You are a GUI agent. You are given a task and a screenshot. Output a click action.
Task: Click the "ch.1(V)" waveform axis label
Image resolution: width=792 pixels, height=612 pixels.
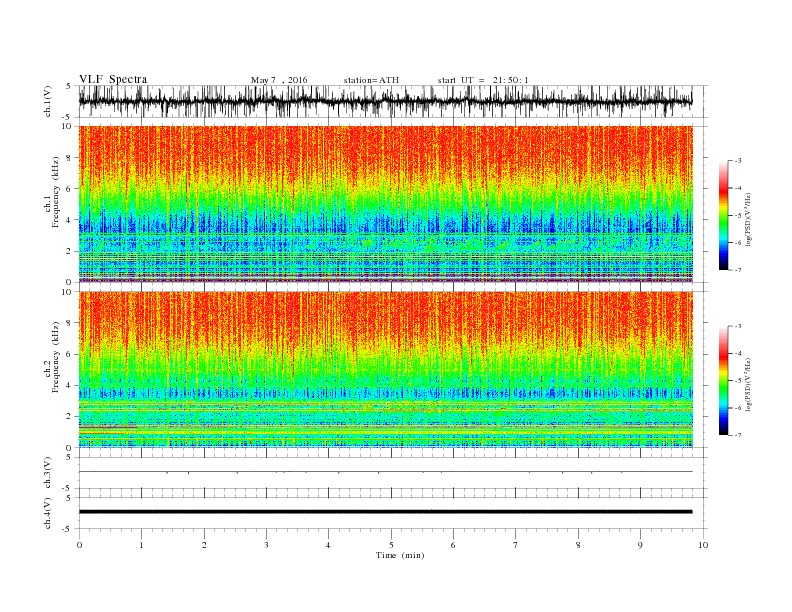click(48, 101)
